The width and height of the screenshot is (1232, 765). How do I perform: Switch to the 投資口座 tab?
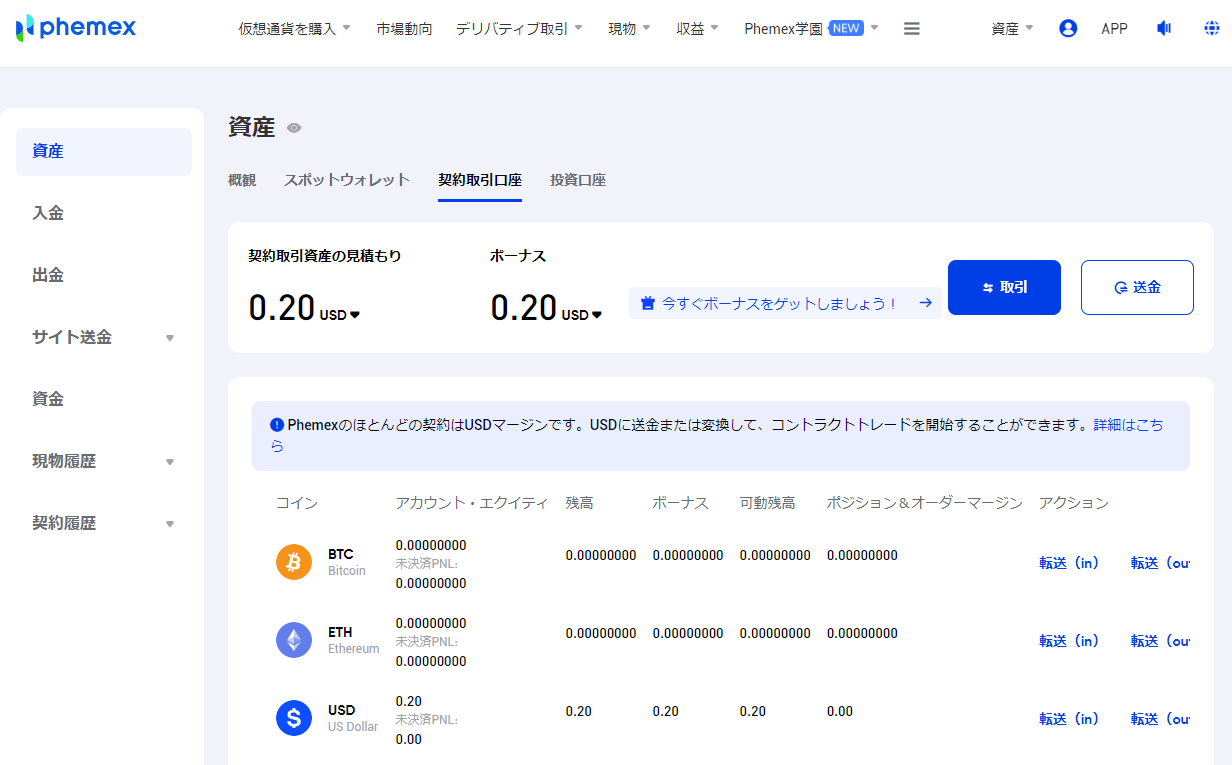point(578,180)
